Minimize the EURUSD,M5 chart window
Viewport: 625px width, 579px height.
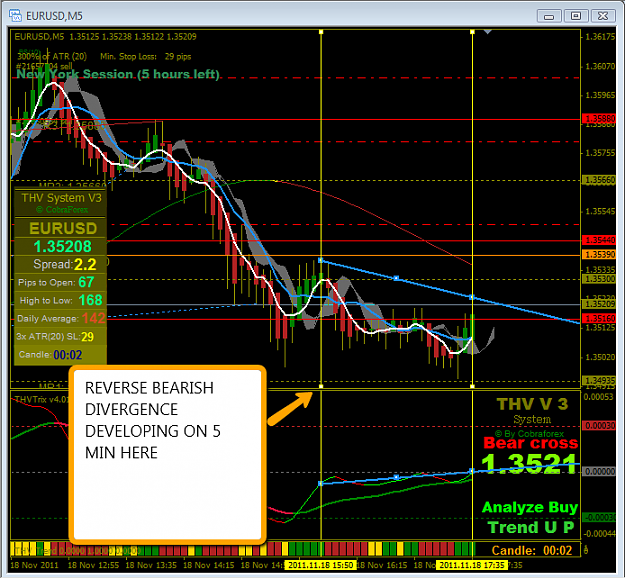pos(549,16)
